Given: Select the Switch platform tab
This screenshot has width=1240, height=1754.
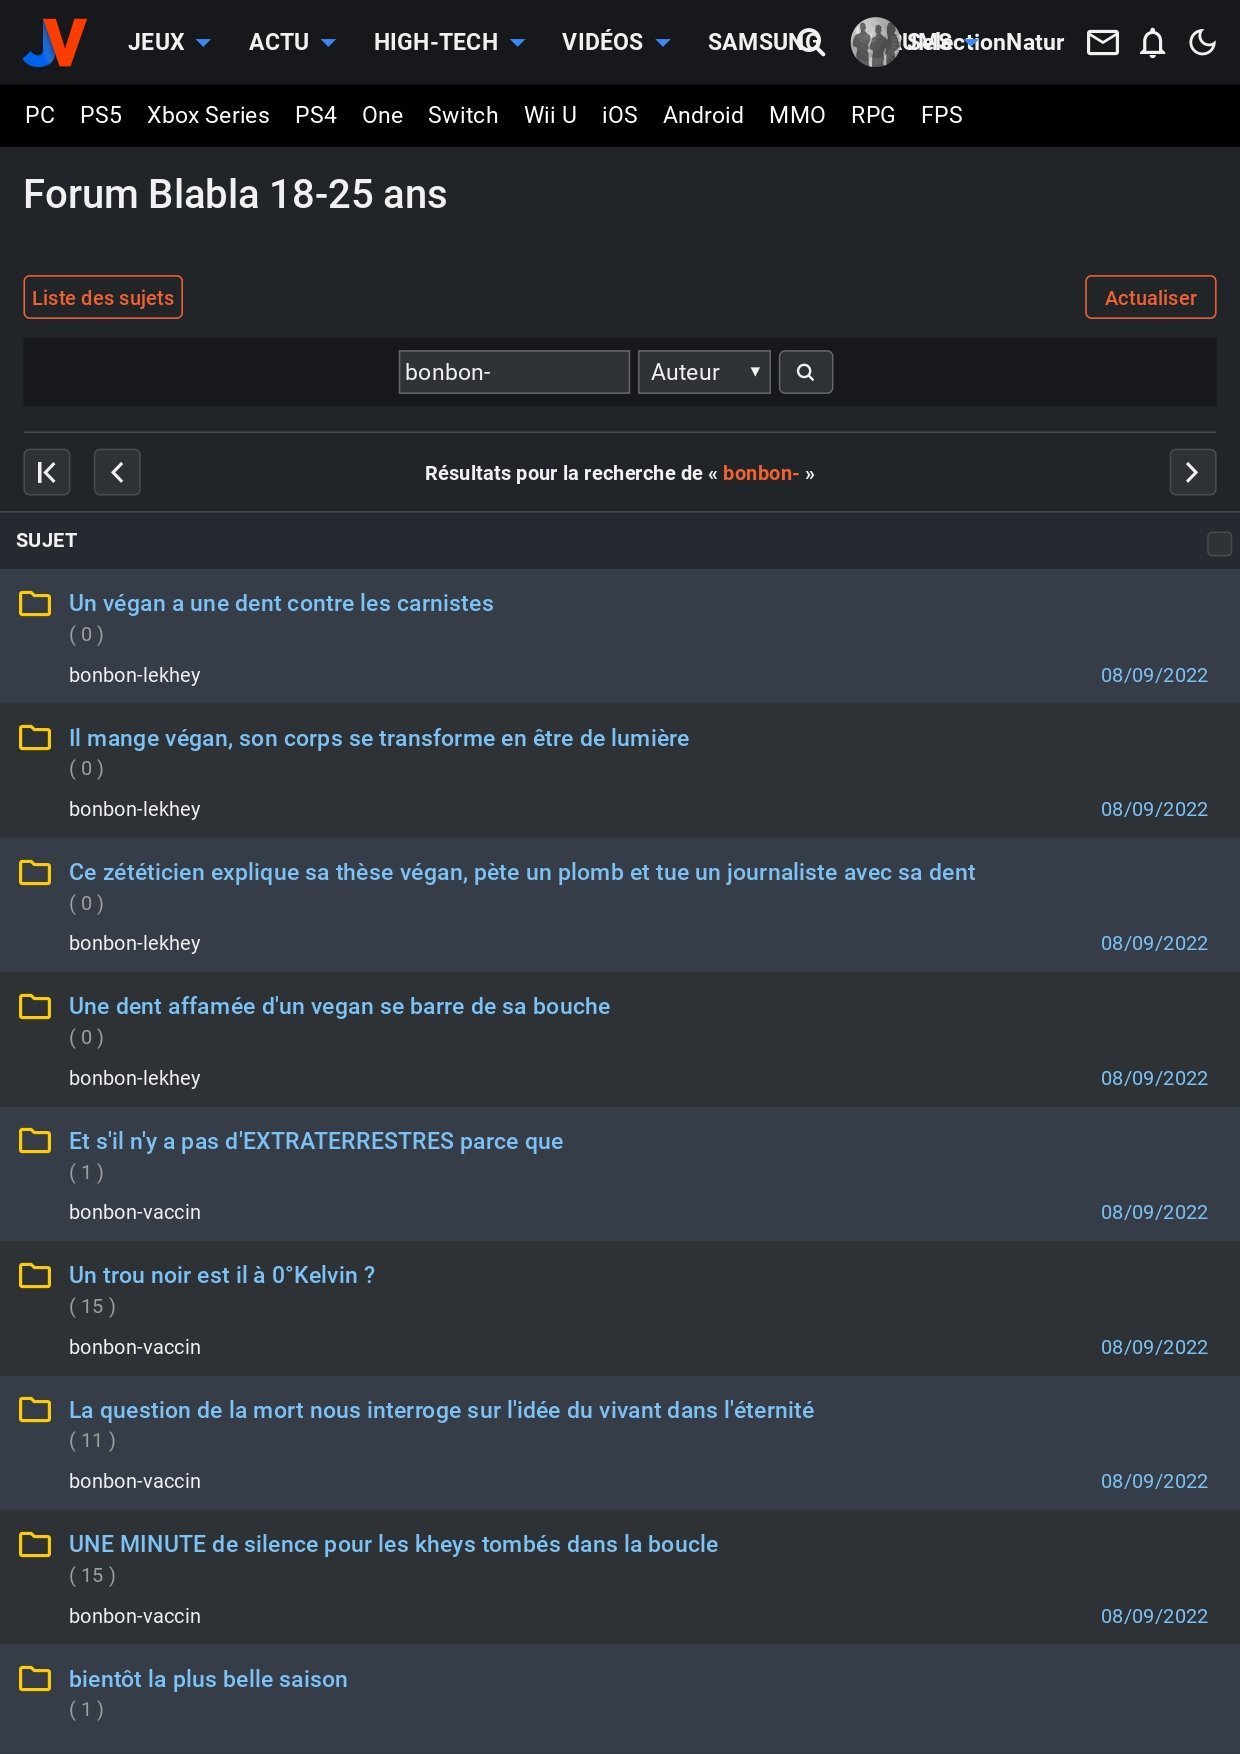Looking at the screenshot, I should [x=462, y=115].
